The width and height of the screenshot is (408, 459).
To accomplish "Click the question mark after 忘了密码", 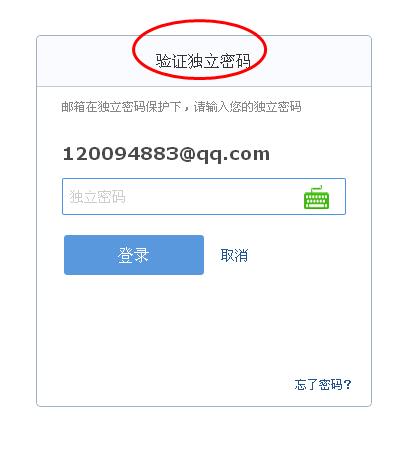I will click(347, 384).
